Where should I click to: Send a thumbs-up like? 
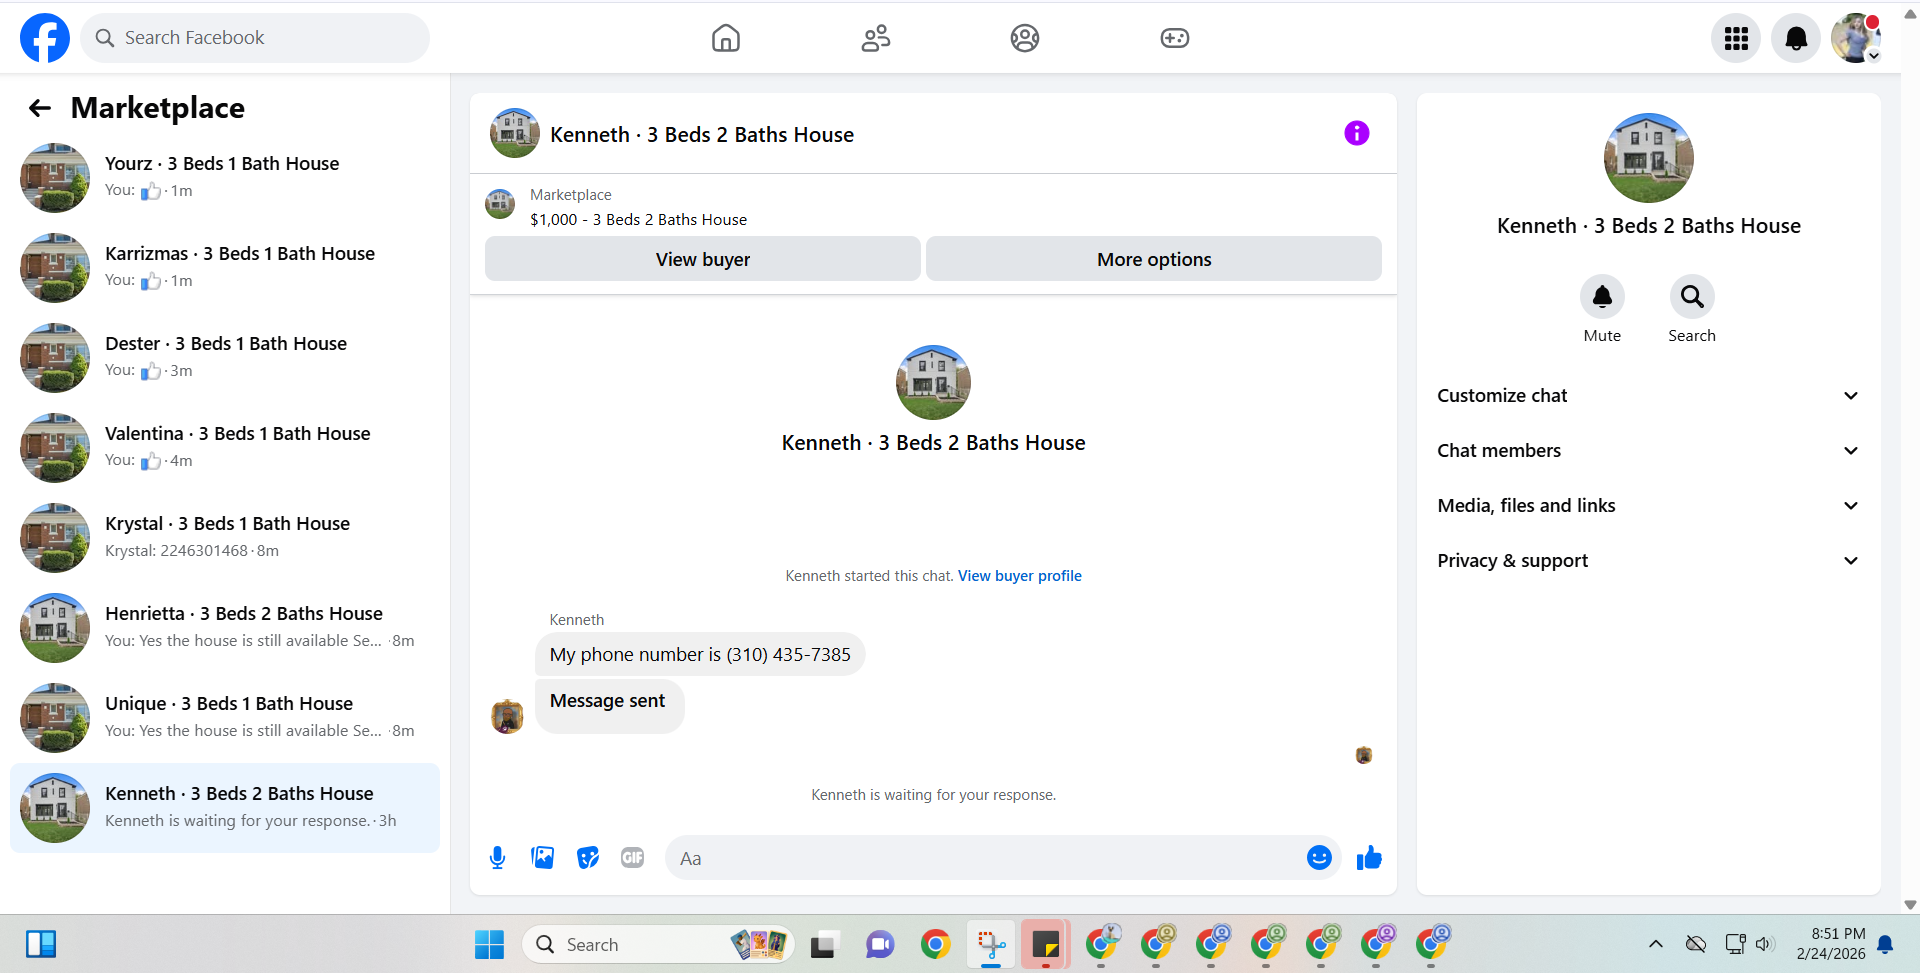(1369, 858)
